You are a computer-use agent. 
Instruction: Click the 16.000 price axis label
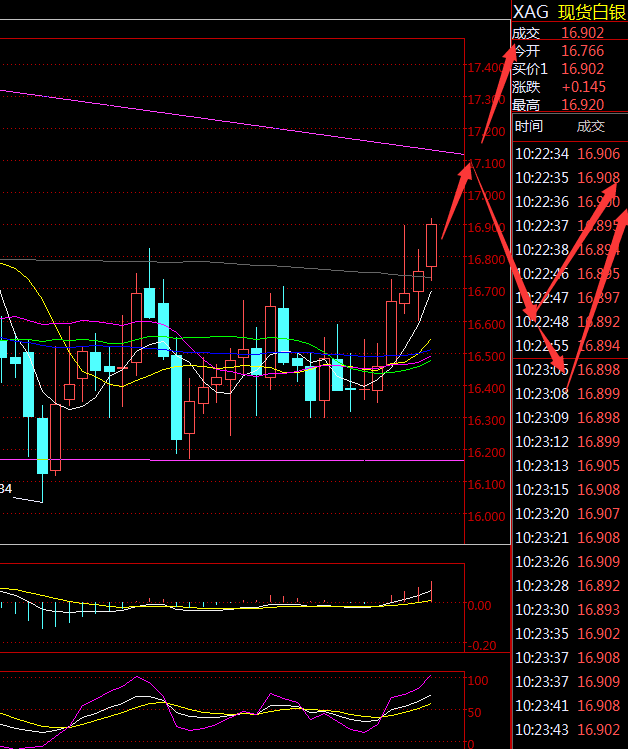coord(486,516)
